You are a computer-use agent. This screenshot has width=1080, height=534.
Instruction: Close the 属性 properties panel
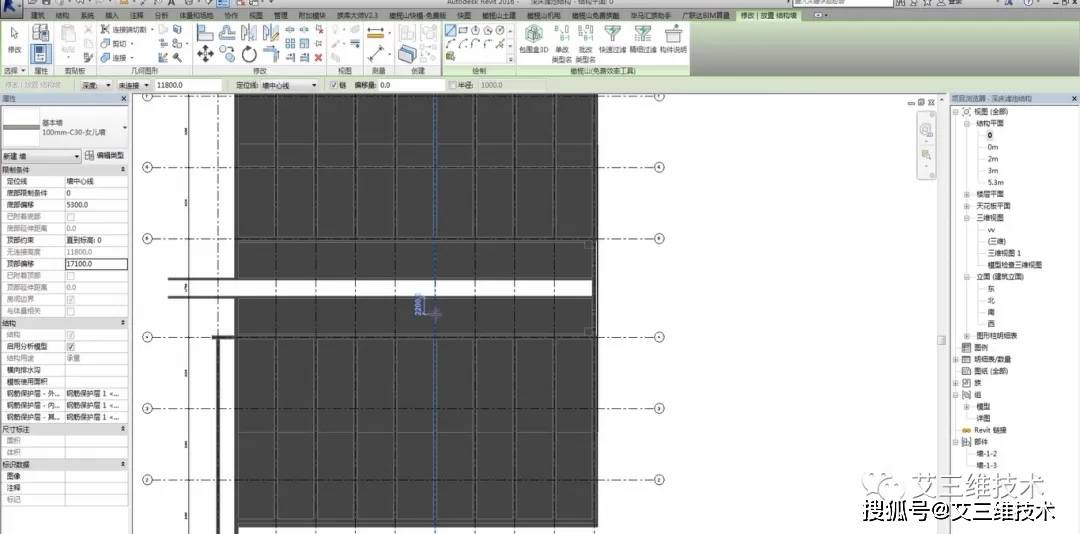pyautogui.click(x=124, y=99)
